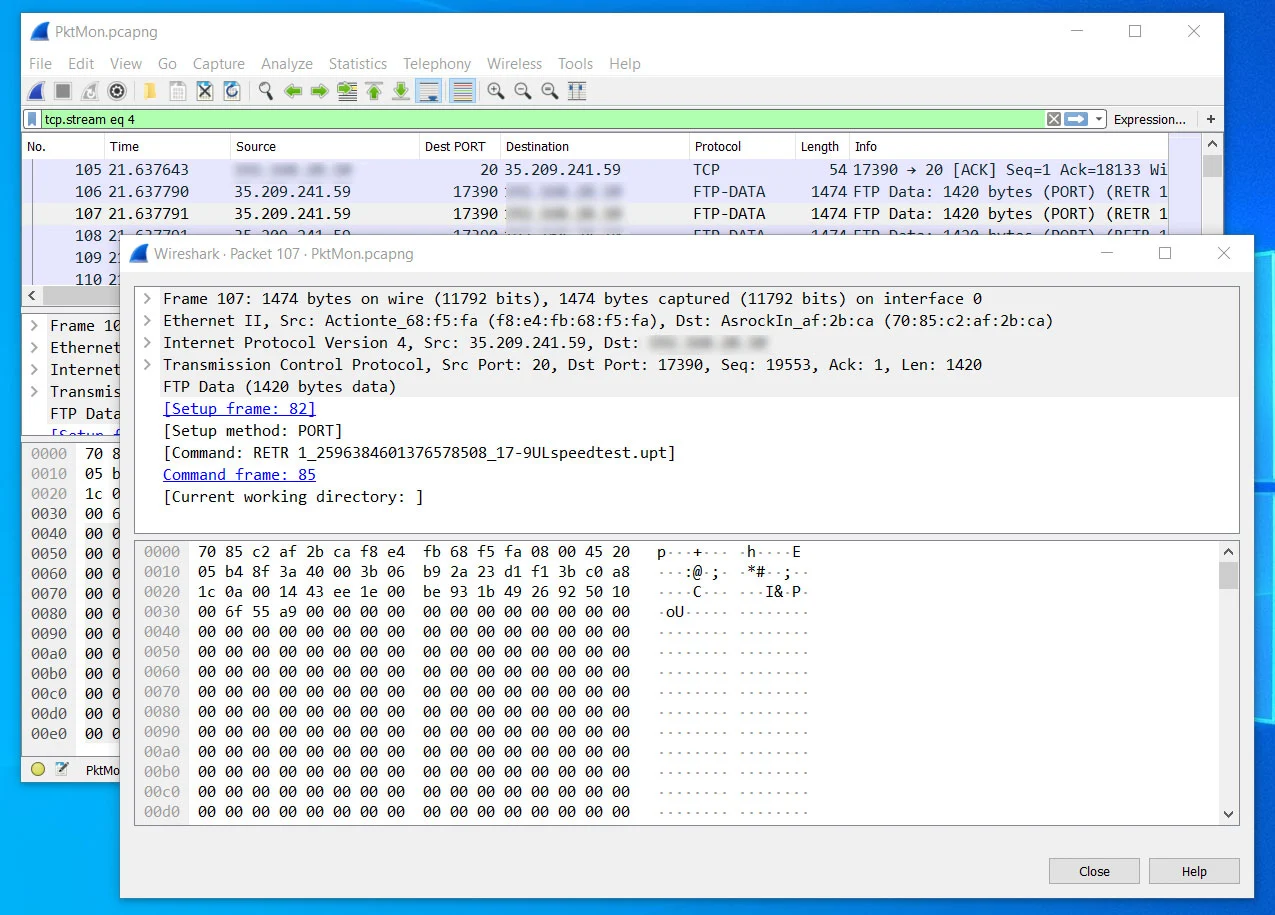Click the Resize columns icon
This screenshot has width=1275, height=915.
576,91
